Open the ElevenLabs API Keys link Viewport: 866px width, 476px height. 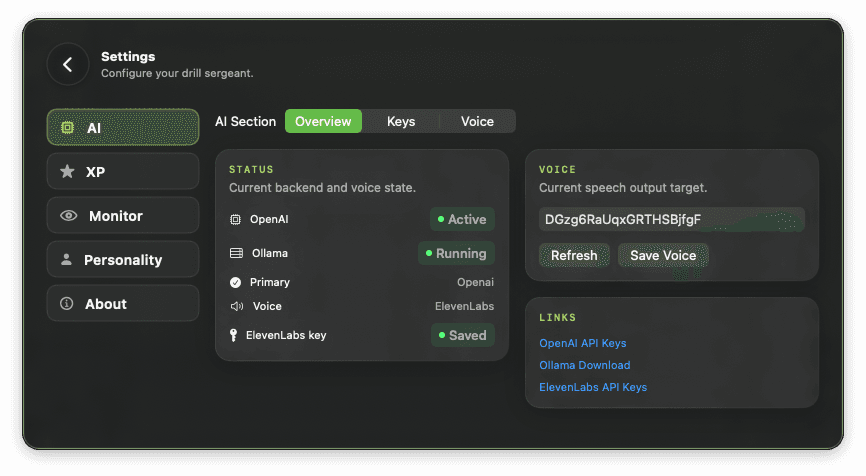[593, 387]
